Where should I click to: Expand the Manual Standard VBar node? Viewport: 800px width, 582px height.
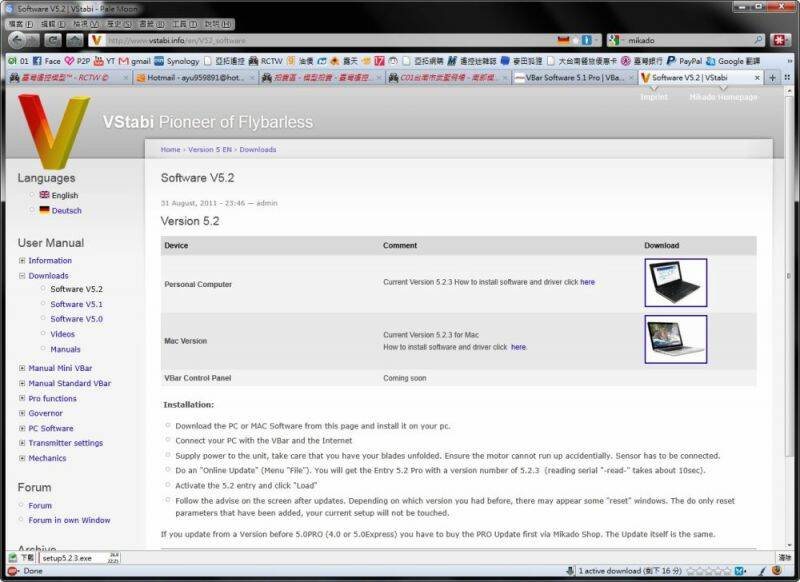(x=22, y=383)
